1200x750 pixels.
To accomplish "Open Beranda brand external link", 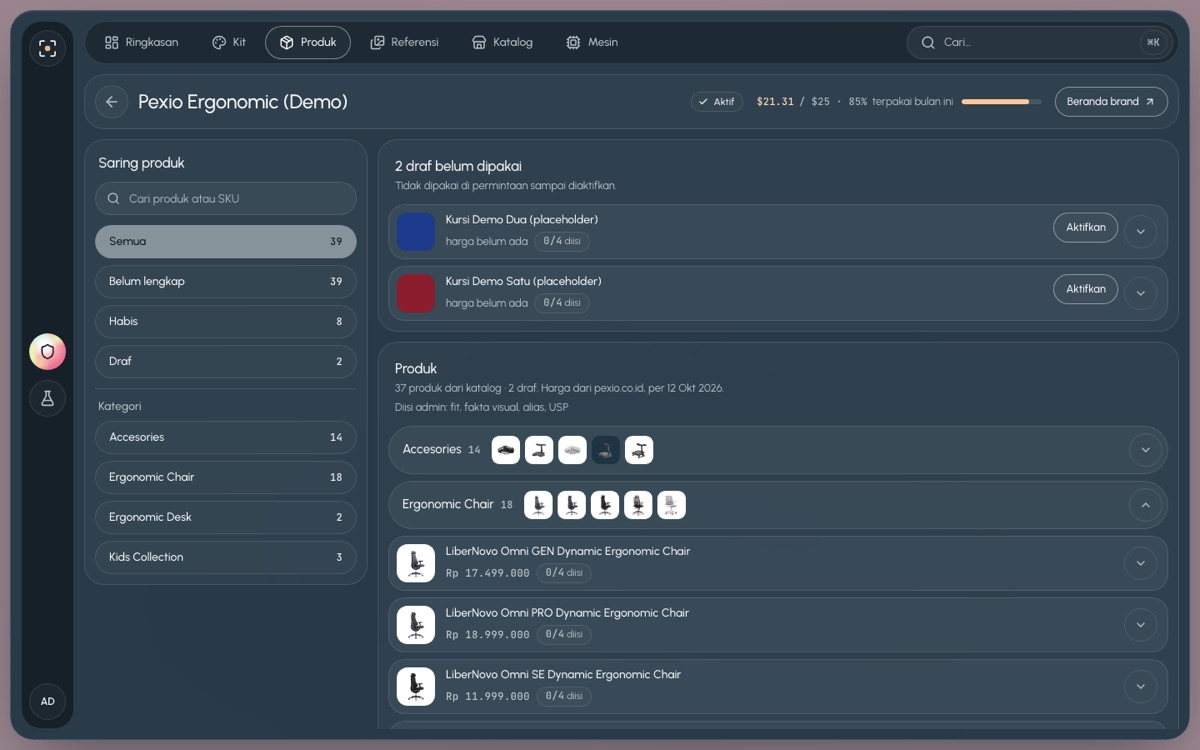I will click(x=1111, y=102).
